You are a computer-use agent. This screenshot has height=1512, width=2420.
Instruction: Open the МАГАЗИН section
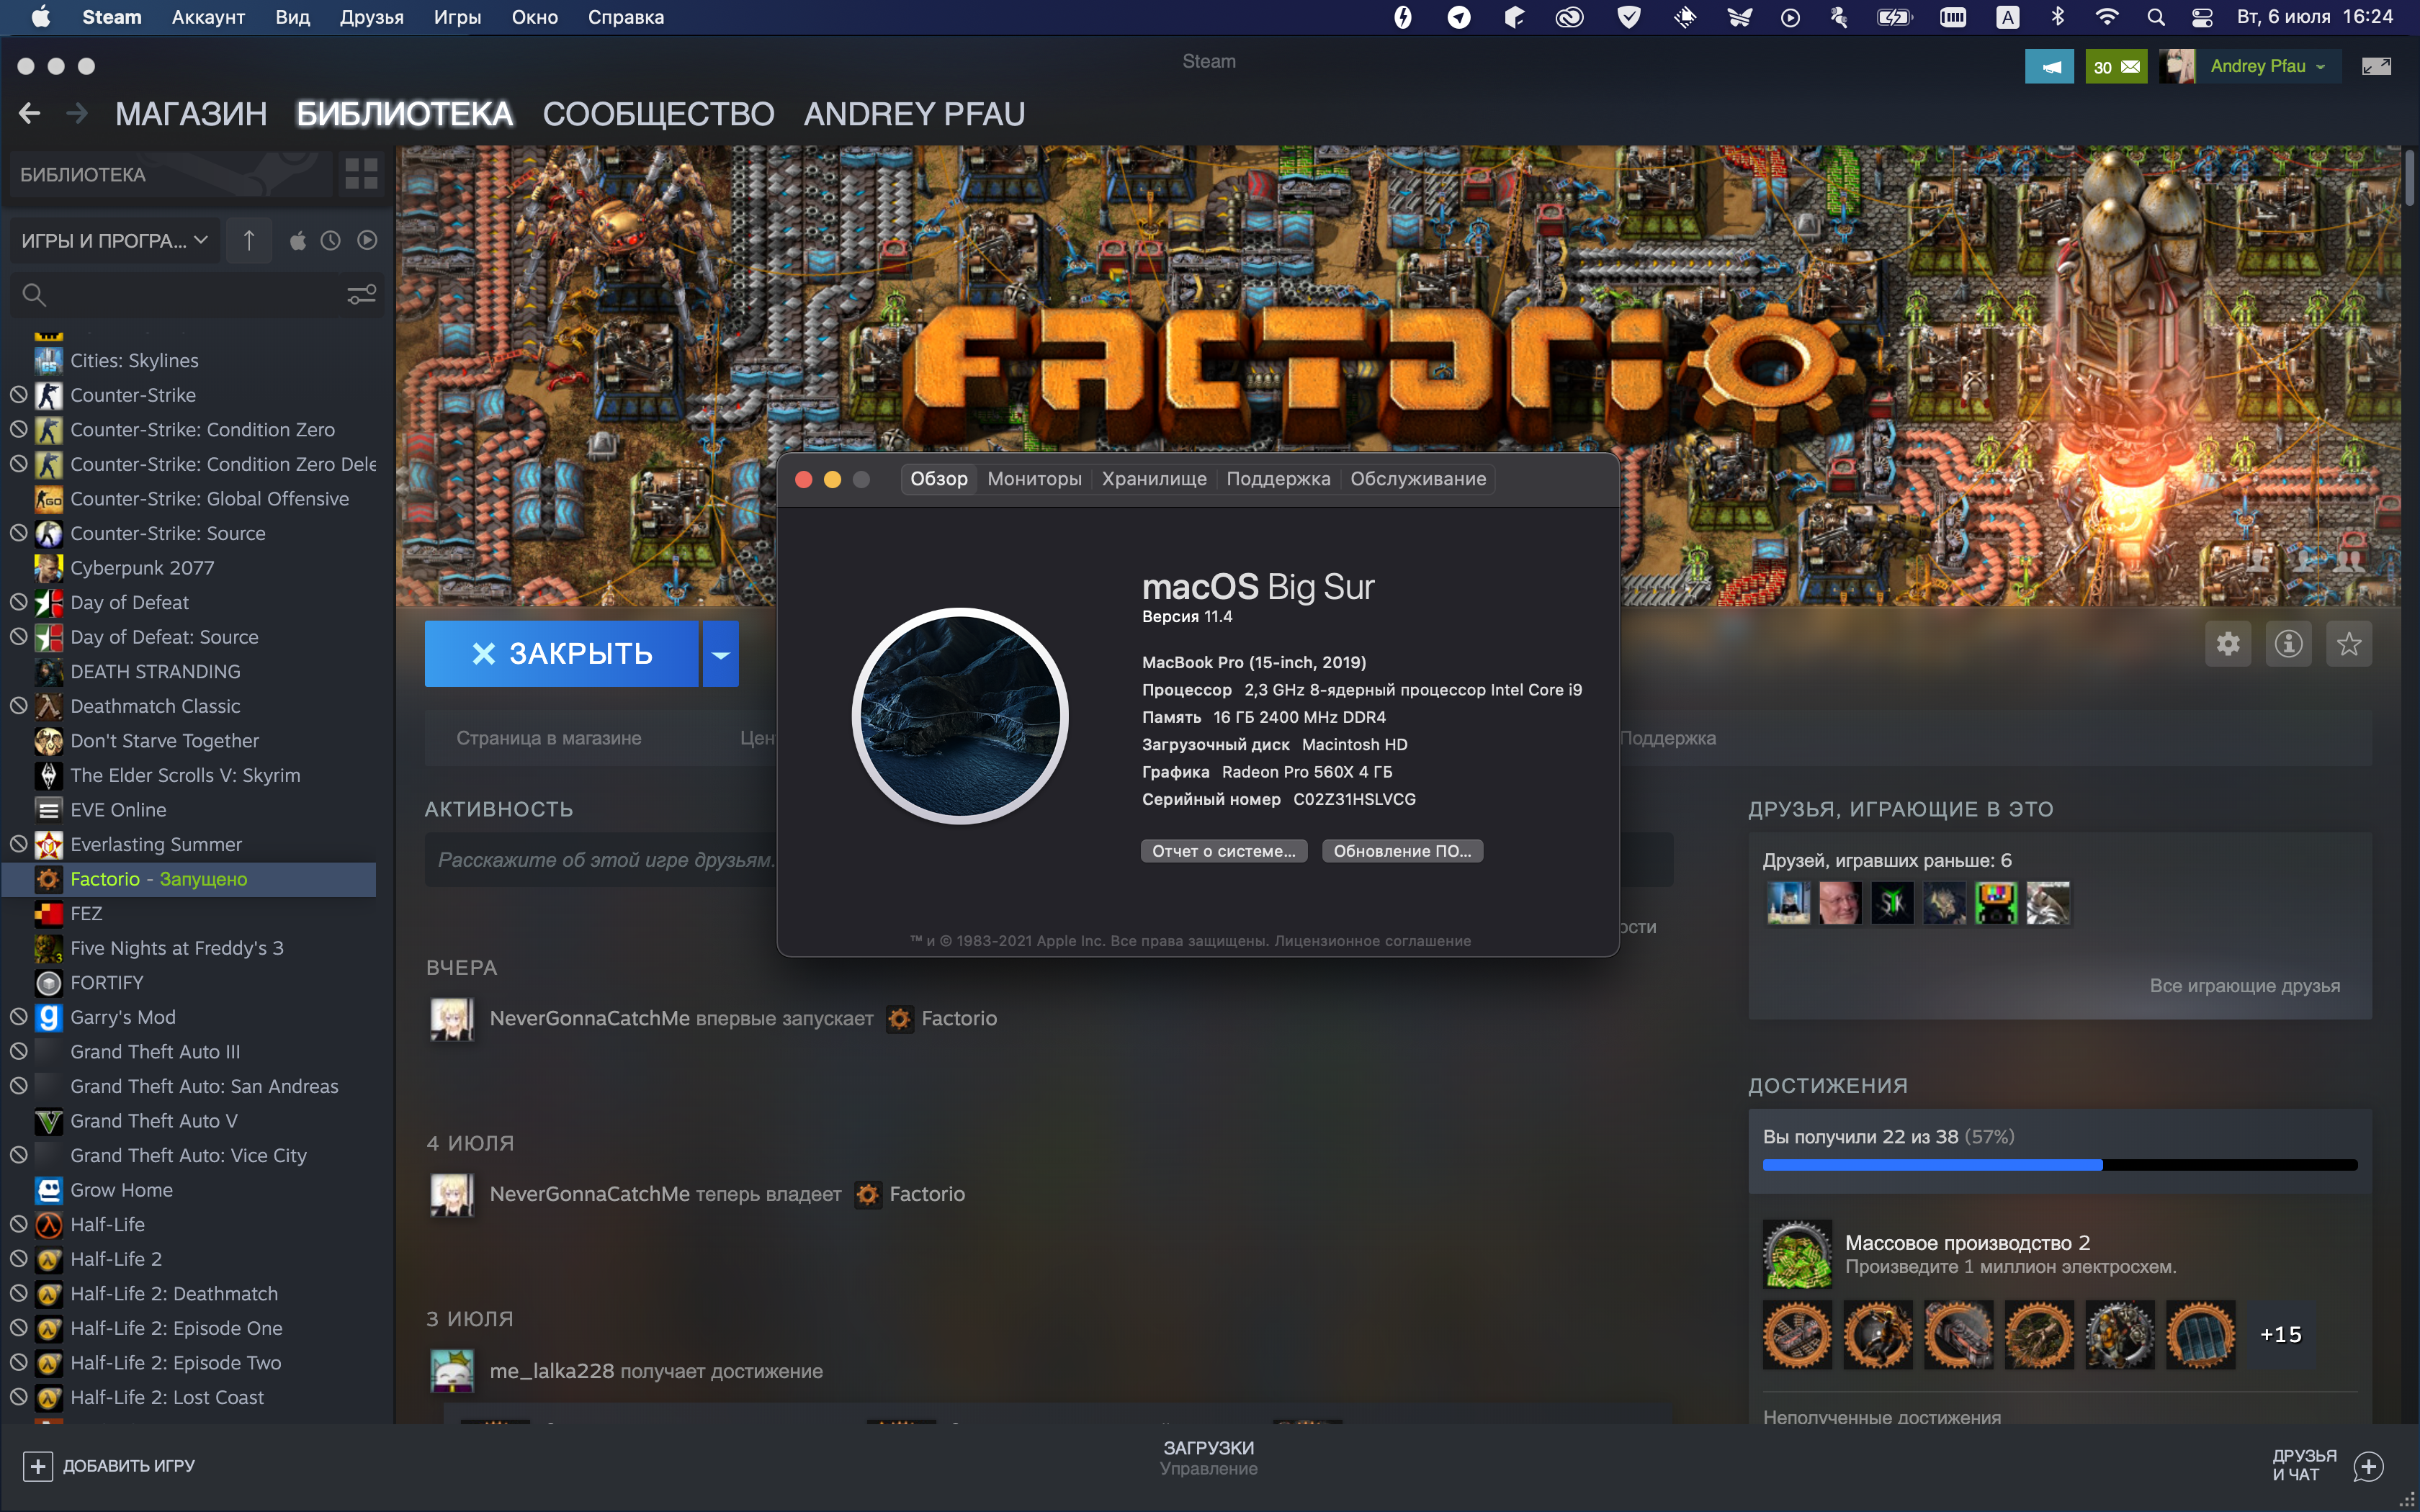point(191,114)
